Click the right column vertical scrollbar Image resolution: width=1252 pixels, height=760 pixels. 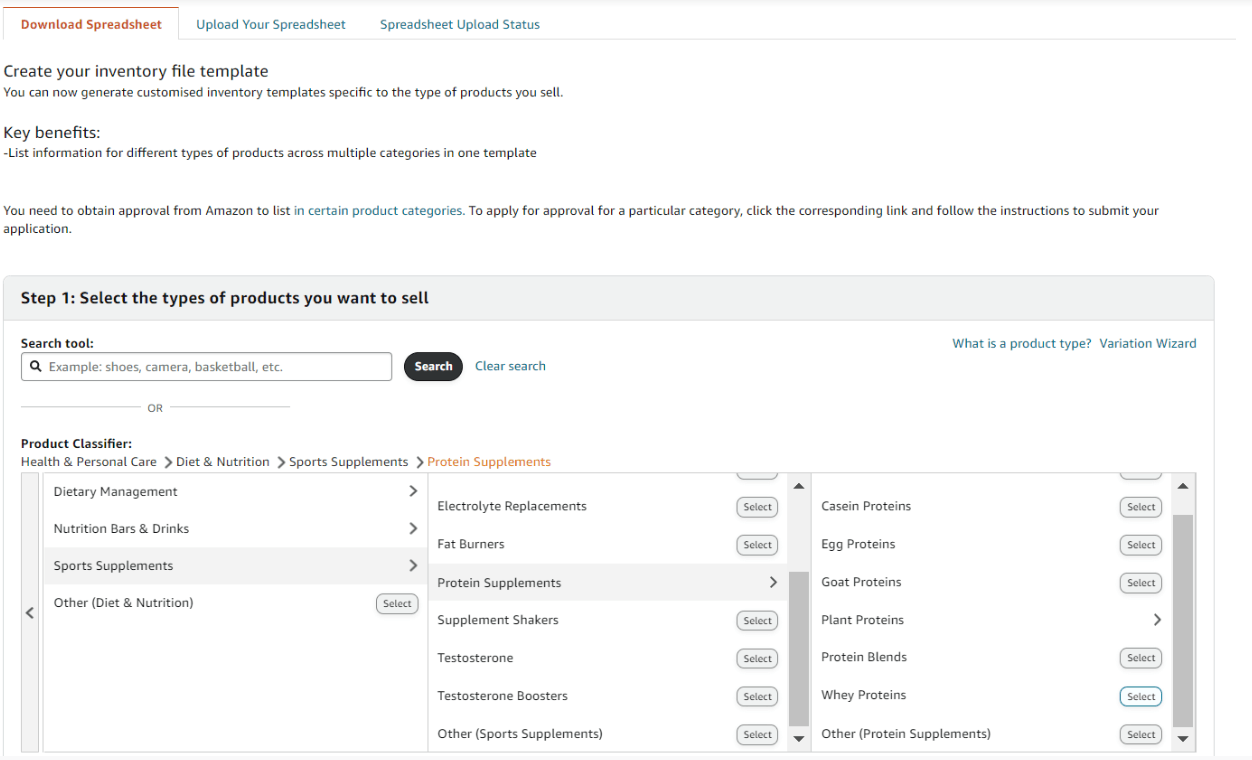1183,620
